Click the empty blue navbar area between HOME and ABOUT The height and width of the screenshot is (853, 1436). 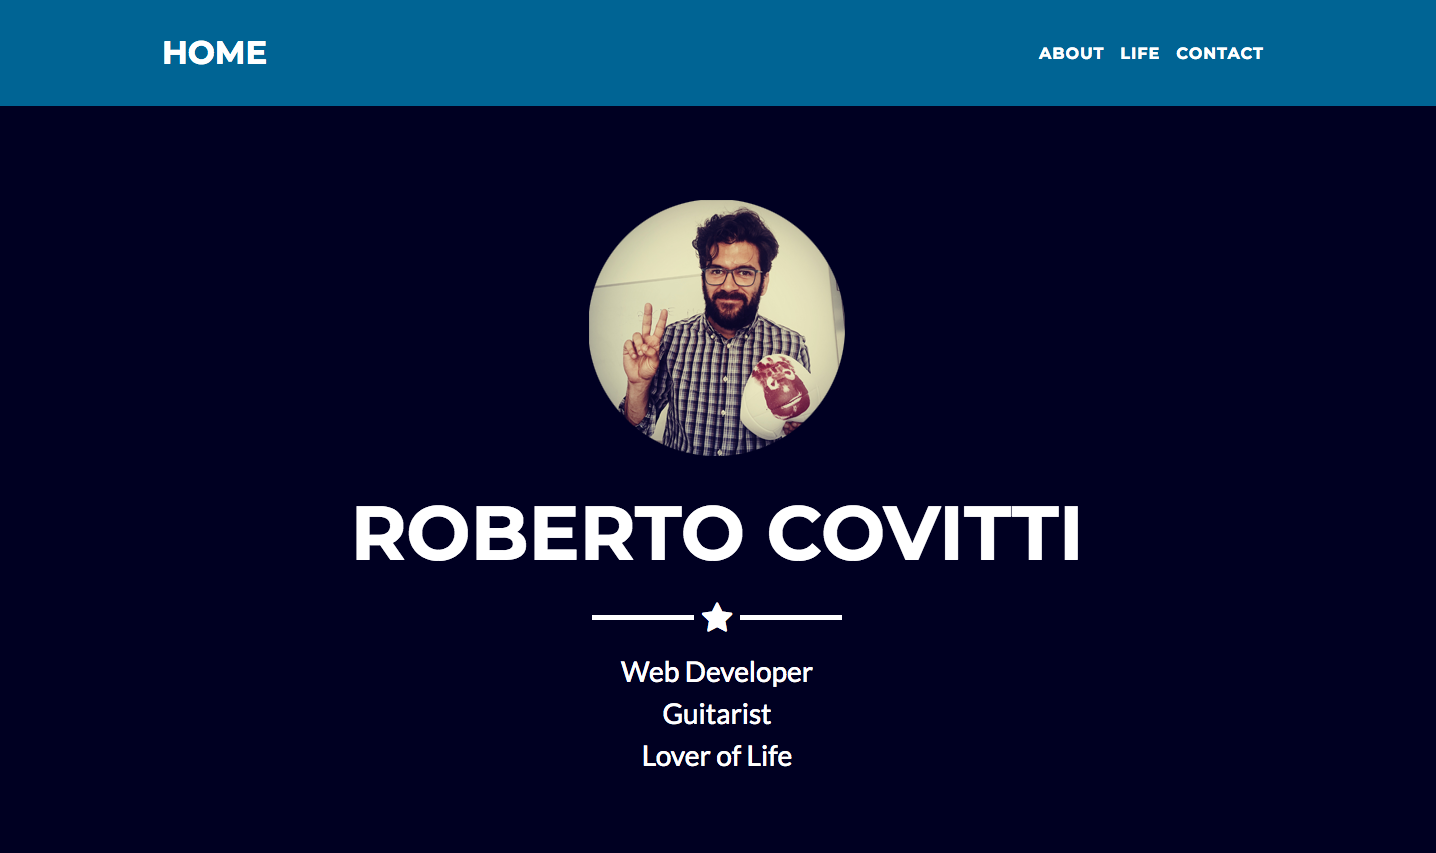tap(650, 53)
